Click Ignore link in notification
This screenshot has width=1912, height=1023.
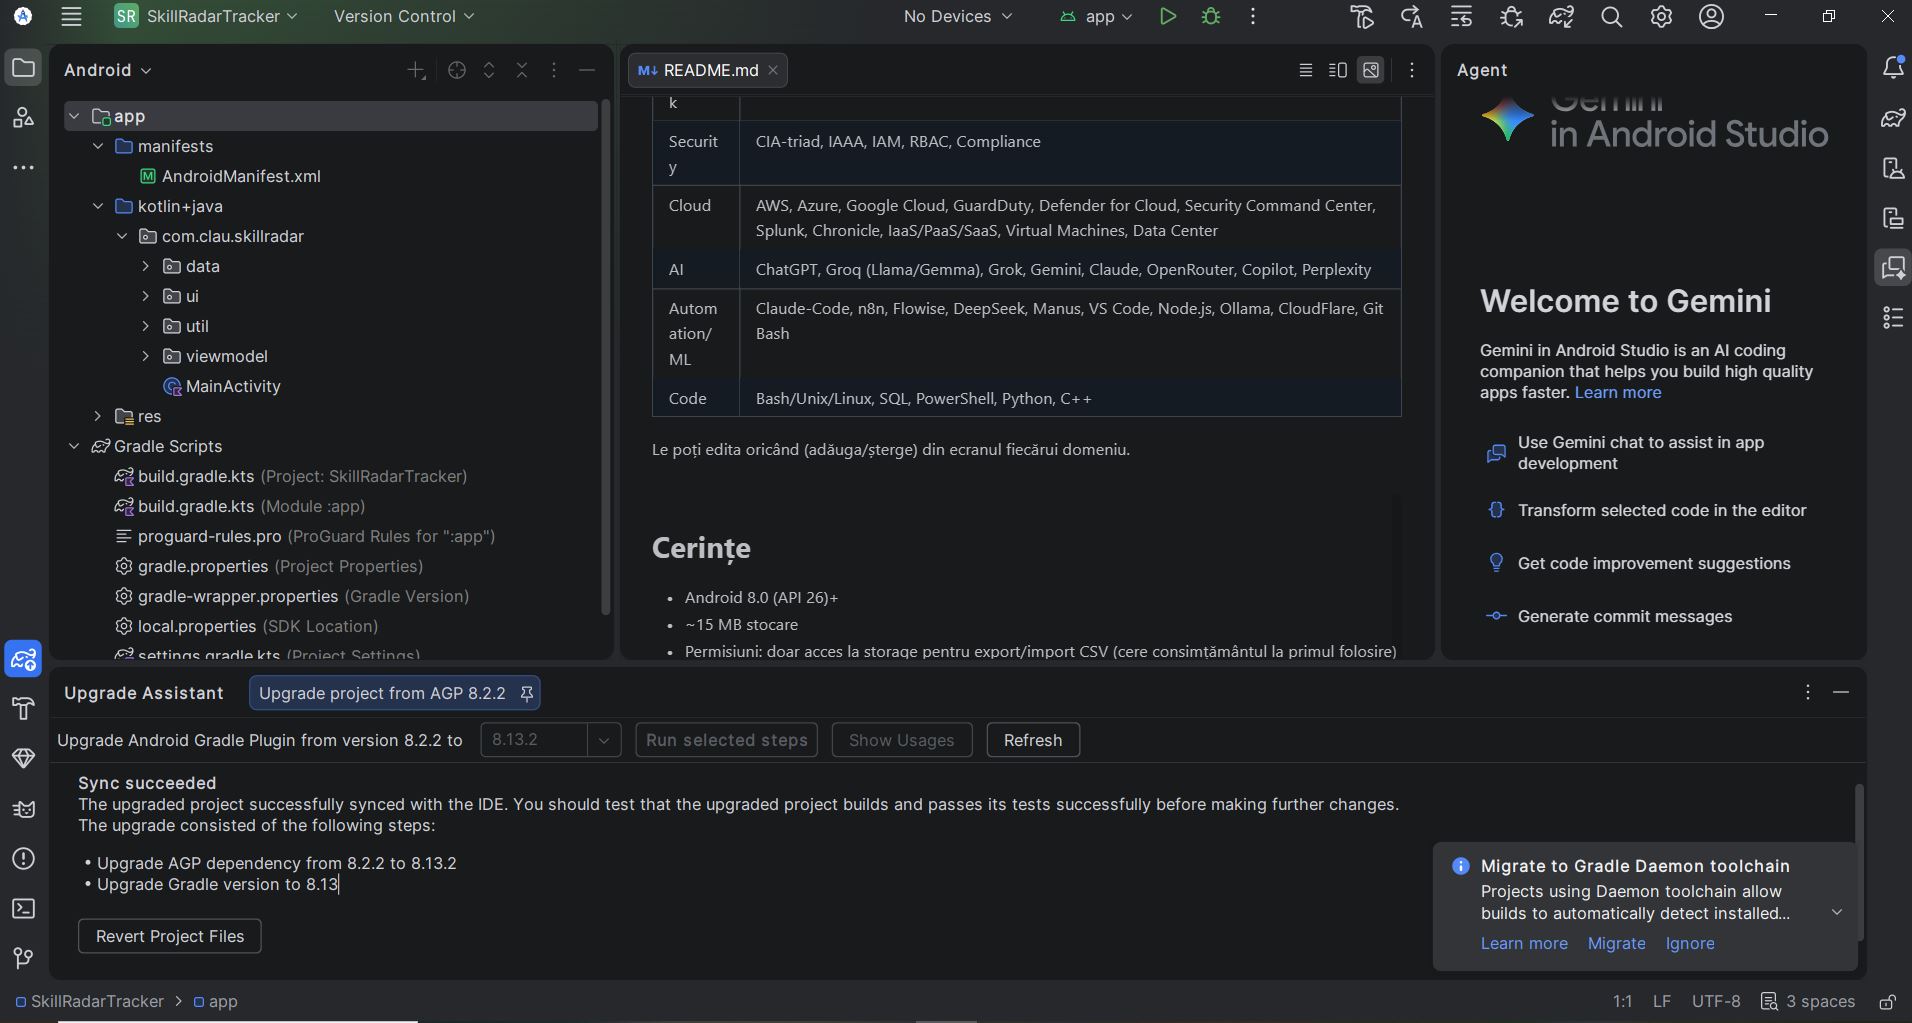(x=1690, y=943)
